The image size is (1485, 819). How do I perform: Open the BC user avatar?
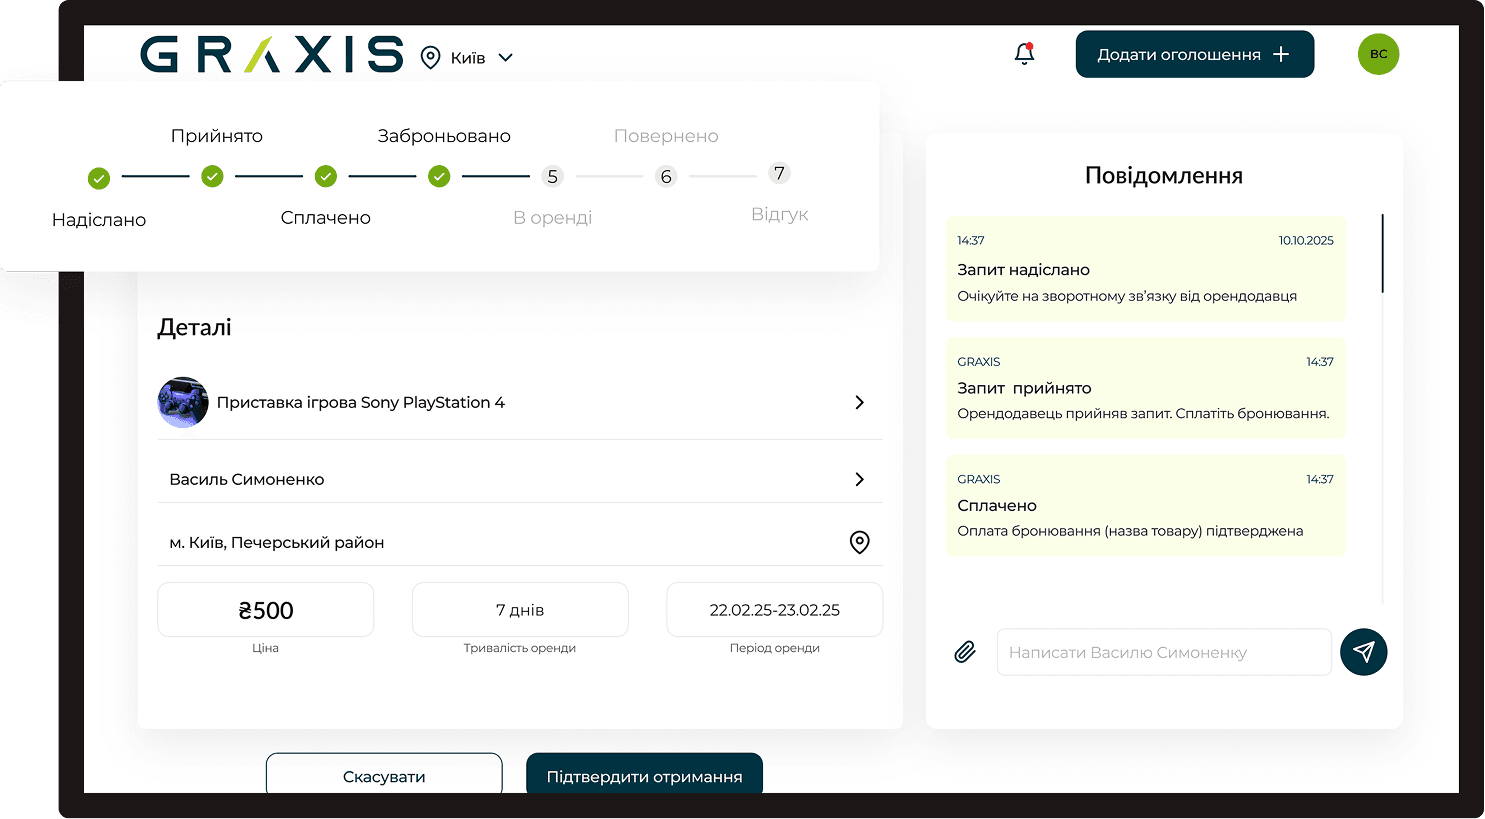[x=1378, y=54]
